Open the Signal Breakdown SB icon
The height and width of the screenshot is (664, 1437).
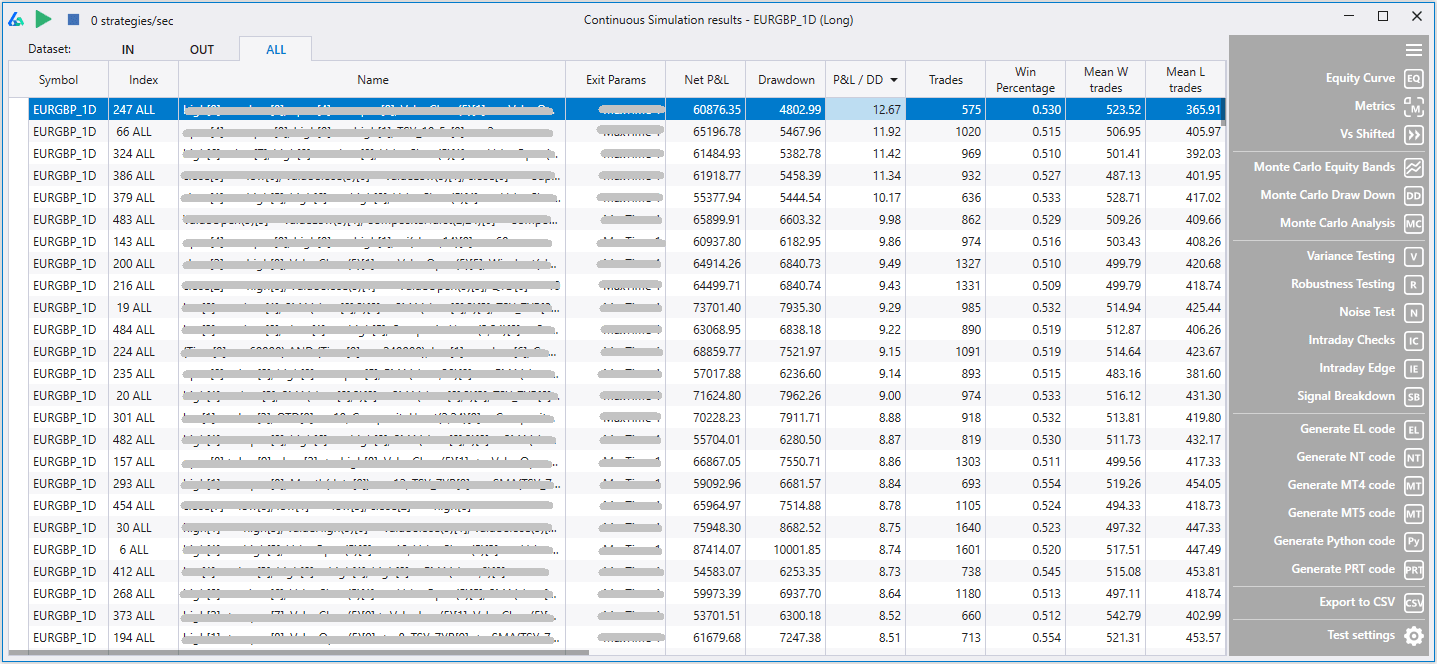1413,396
